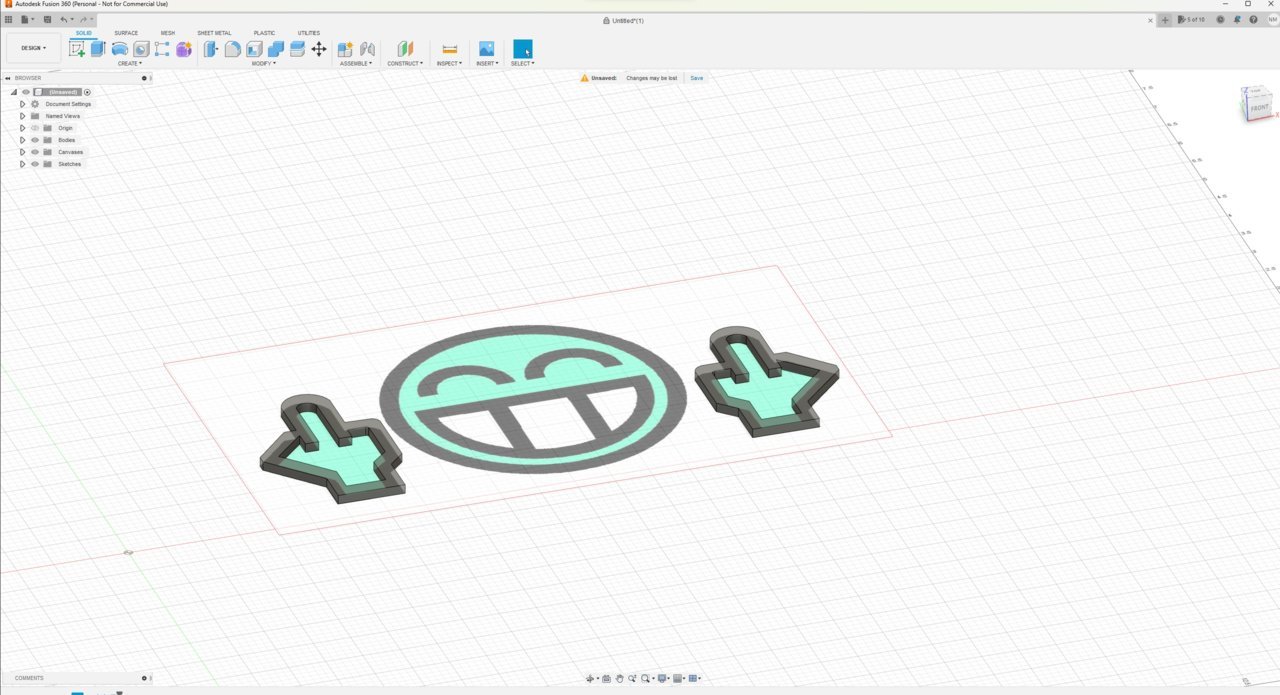Toggle visibility of the Unsaved root component
This screenshot has width=1280, height=695.
click(x=26, y=92)
